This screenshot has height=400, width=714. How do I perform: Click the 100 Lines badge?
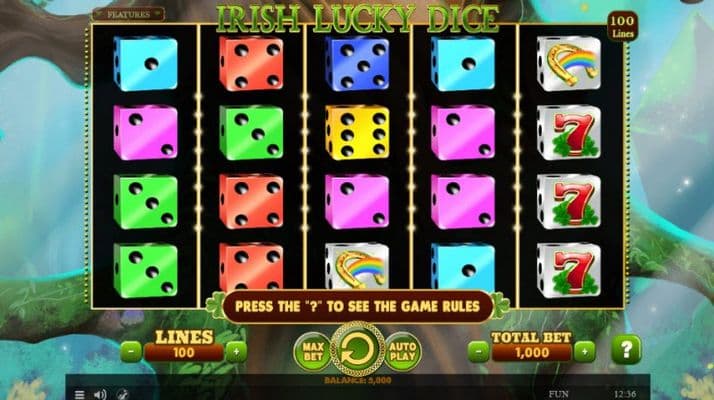coord(622,26)
